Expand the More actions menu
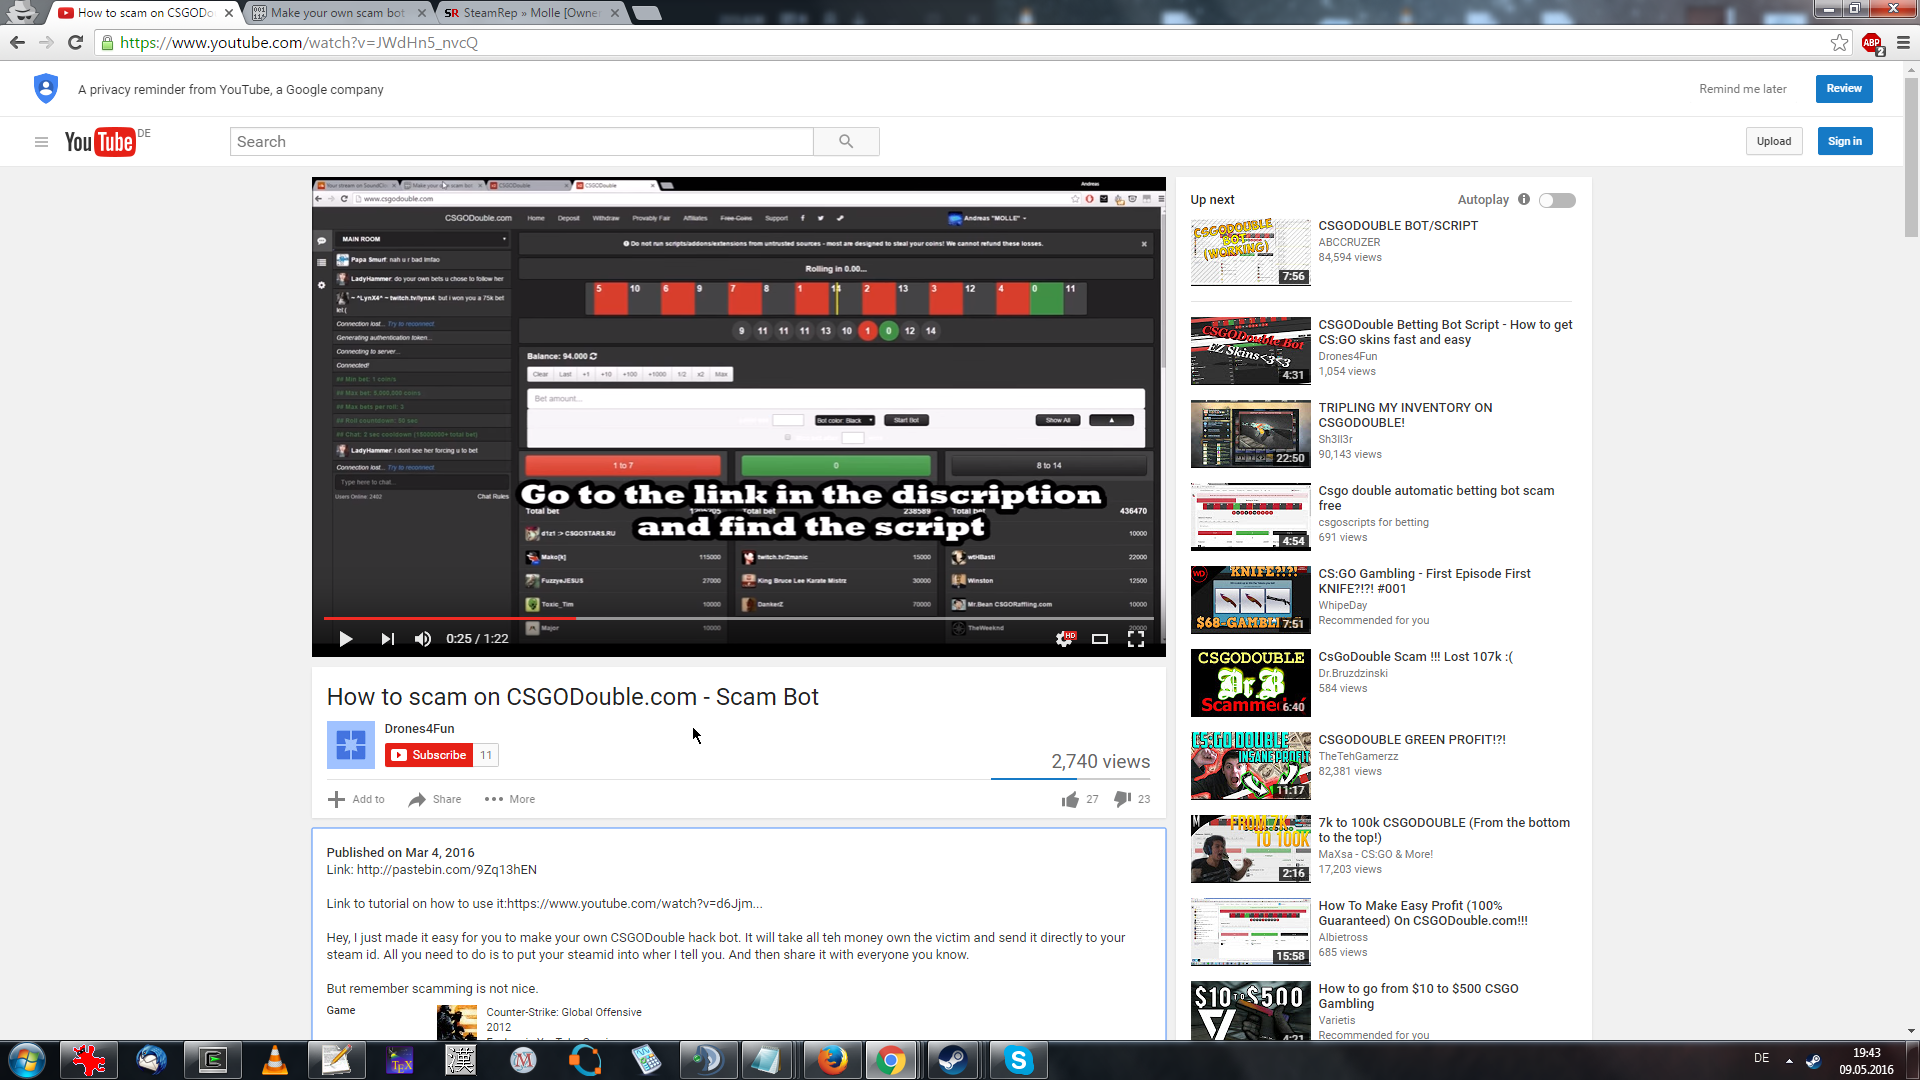 510,799
